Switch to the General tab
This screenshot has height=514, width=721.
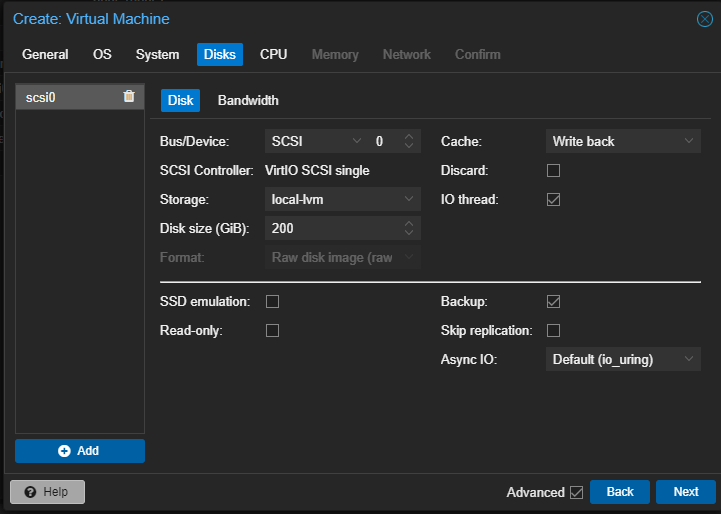45,54
